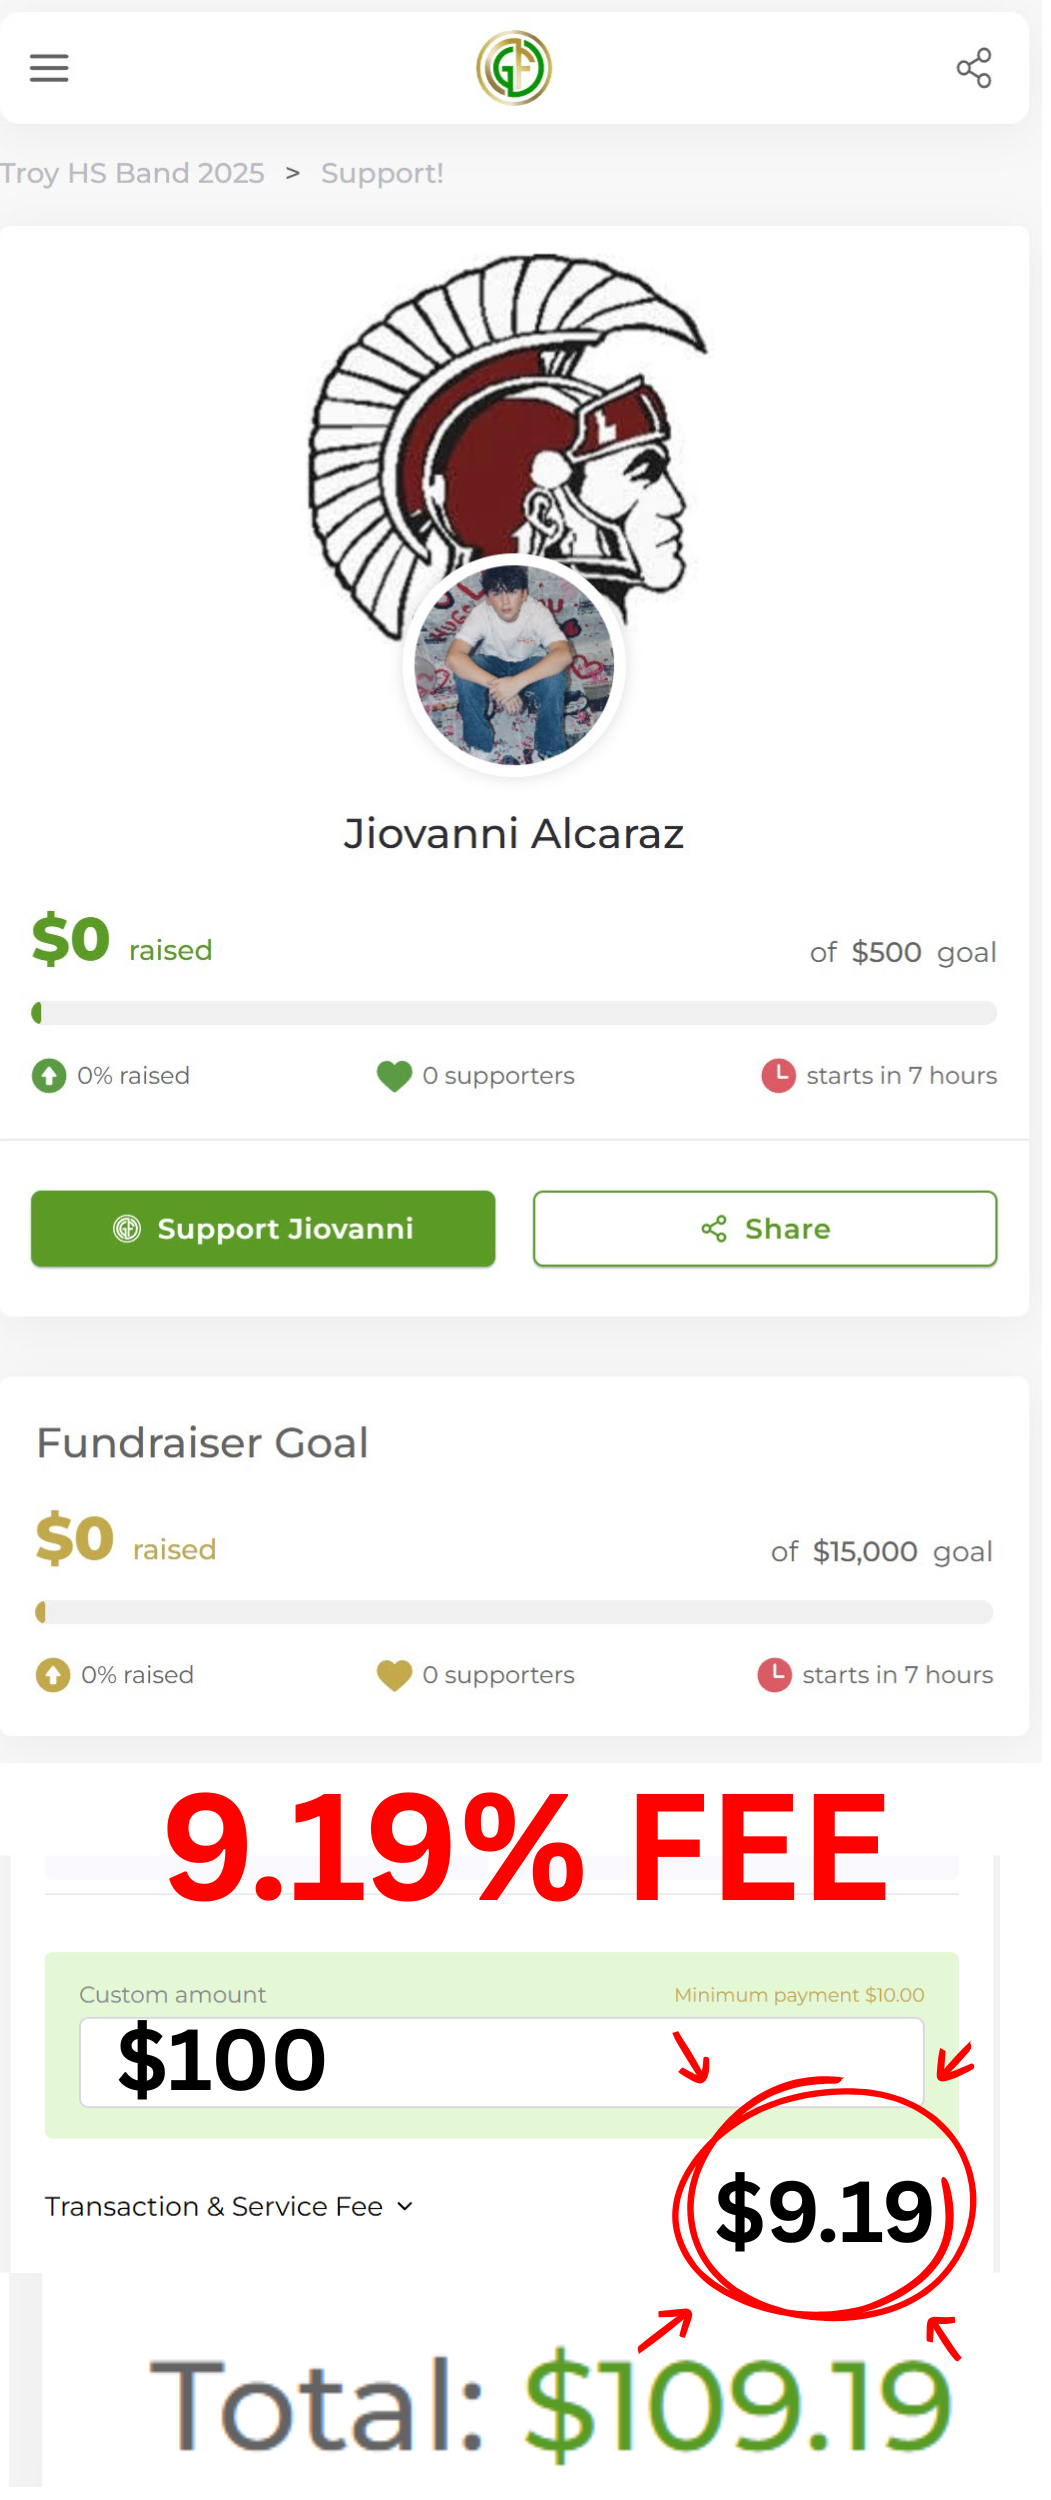Click the green heart supporters icon
The height and width of the screenshot is (2500, 1051).
coord(394,1076)
